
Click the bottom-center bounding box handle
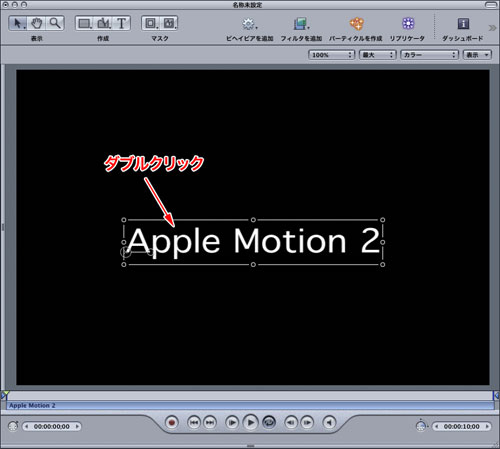point(253,265)
